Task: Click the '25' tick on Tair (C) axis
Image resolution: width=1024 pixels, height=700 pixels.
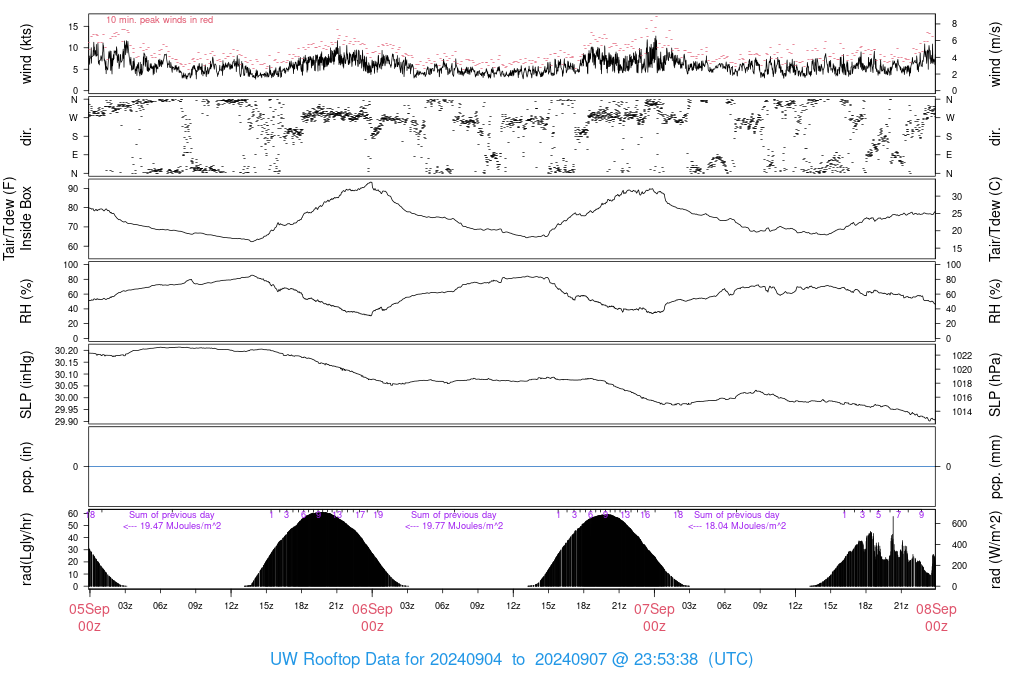Action: [957, 214]
